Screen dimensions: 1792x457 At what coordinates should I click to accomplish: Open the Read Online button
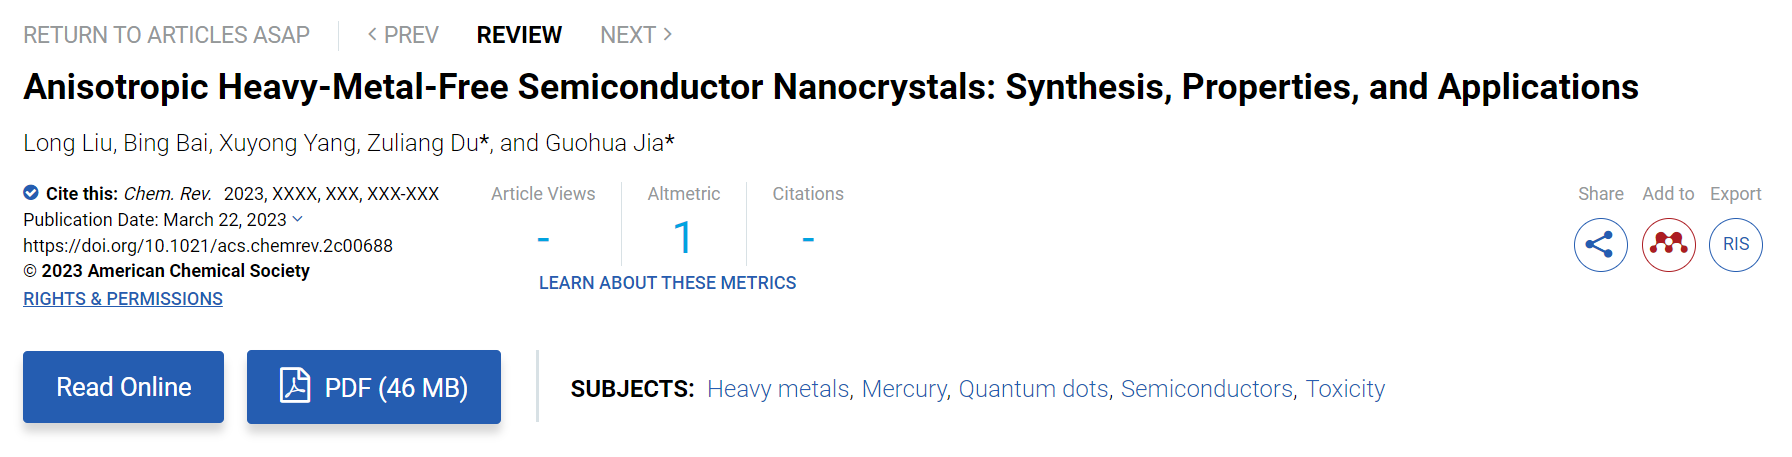(123, 387)
